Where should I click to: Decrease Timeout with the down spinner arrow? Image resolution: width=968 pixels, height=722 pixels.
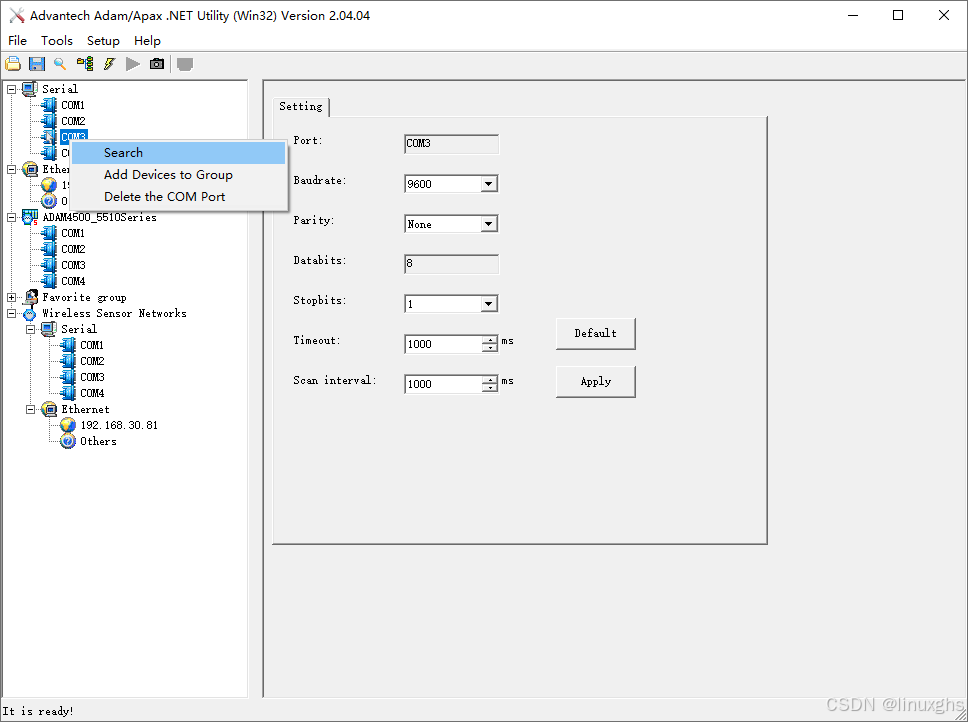point(490,348)
